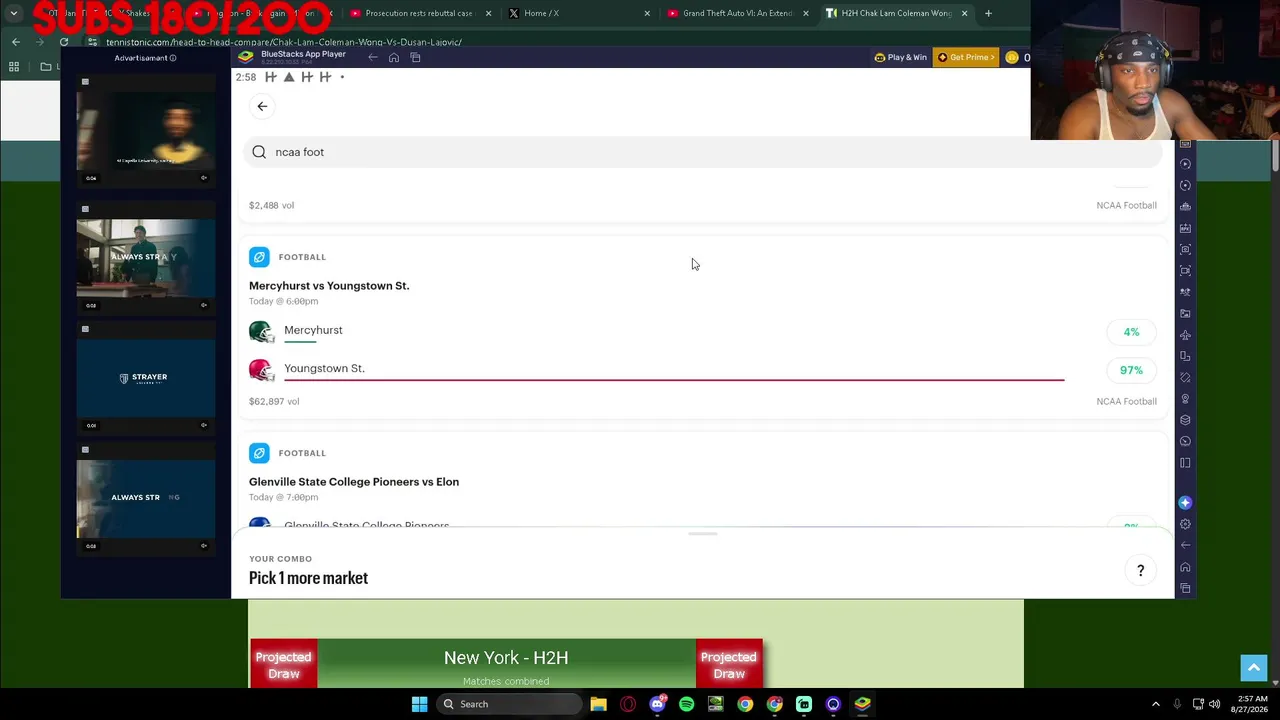Open the taskbar clock and date
This screenshot has height=720, width=1280.
(x=1251, y=704)
